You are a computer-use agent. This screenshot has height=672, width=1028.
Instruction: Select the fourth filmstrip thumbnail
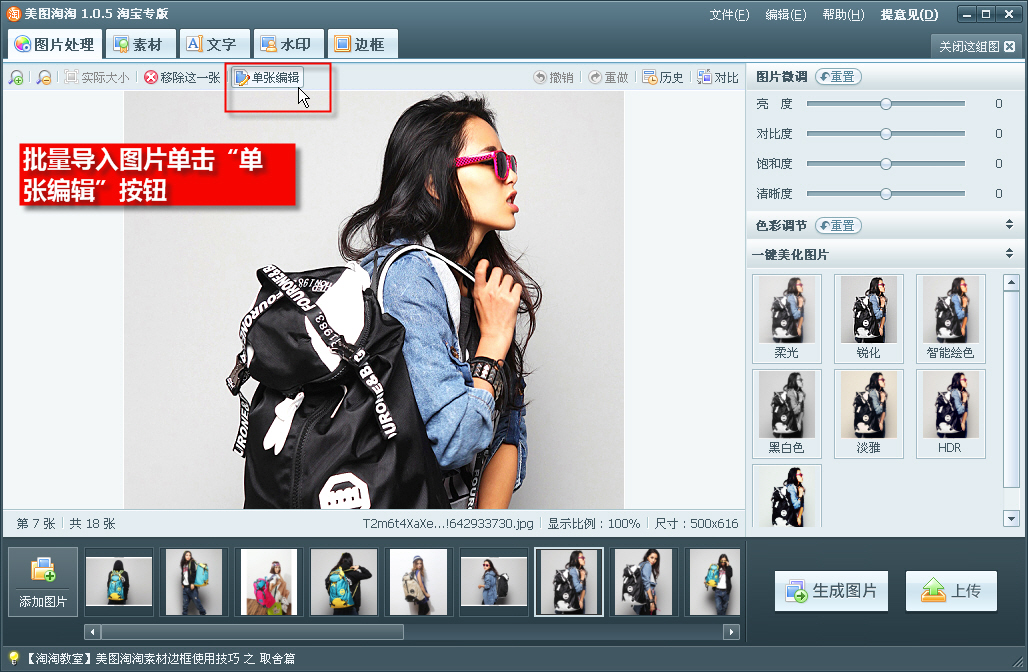(x=344, y=582)
